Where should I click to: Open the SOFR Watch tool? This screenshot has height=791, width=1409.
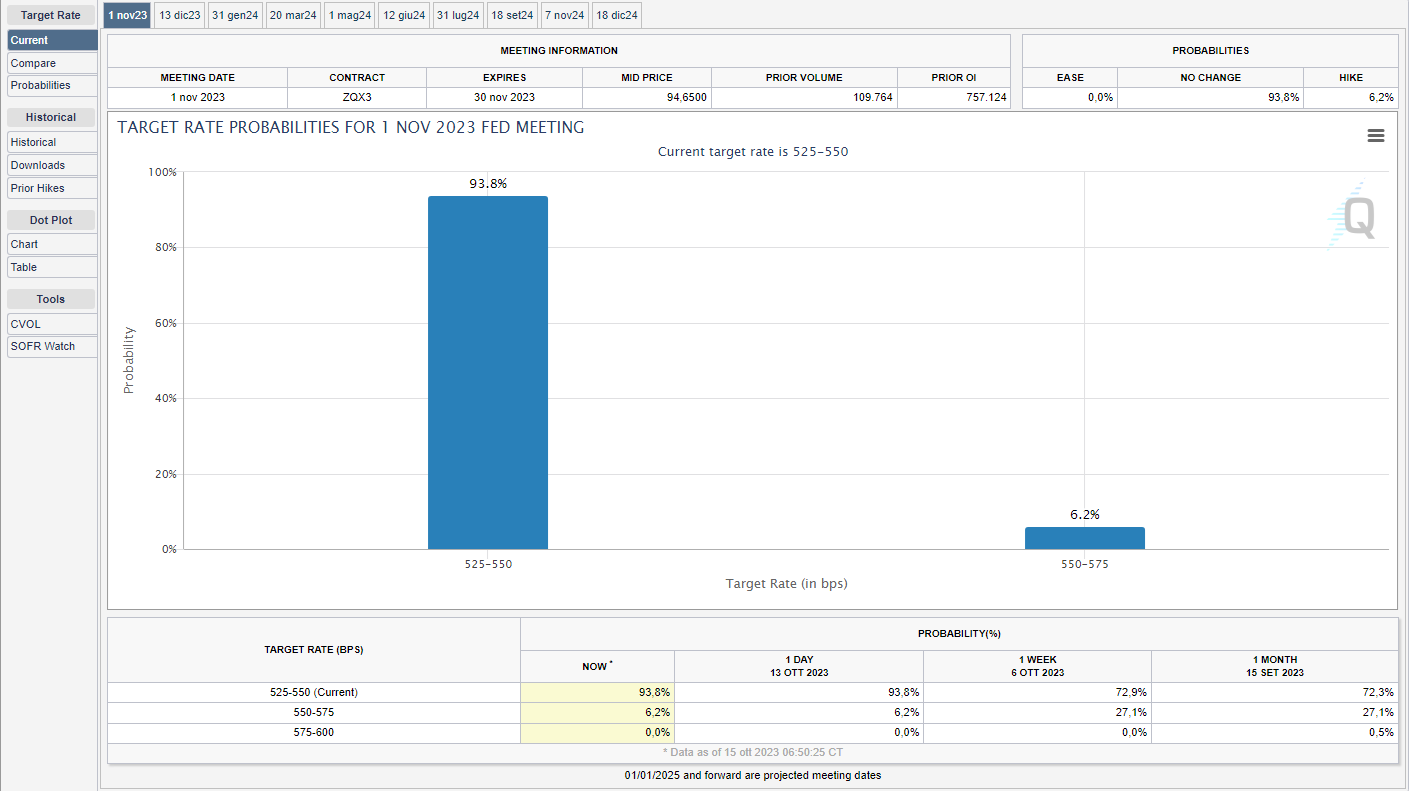[52, 346]
